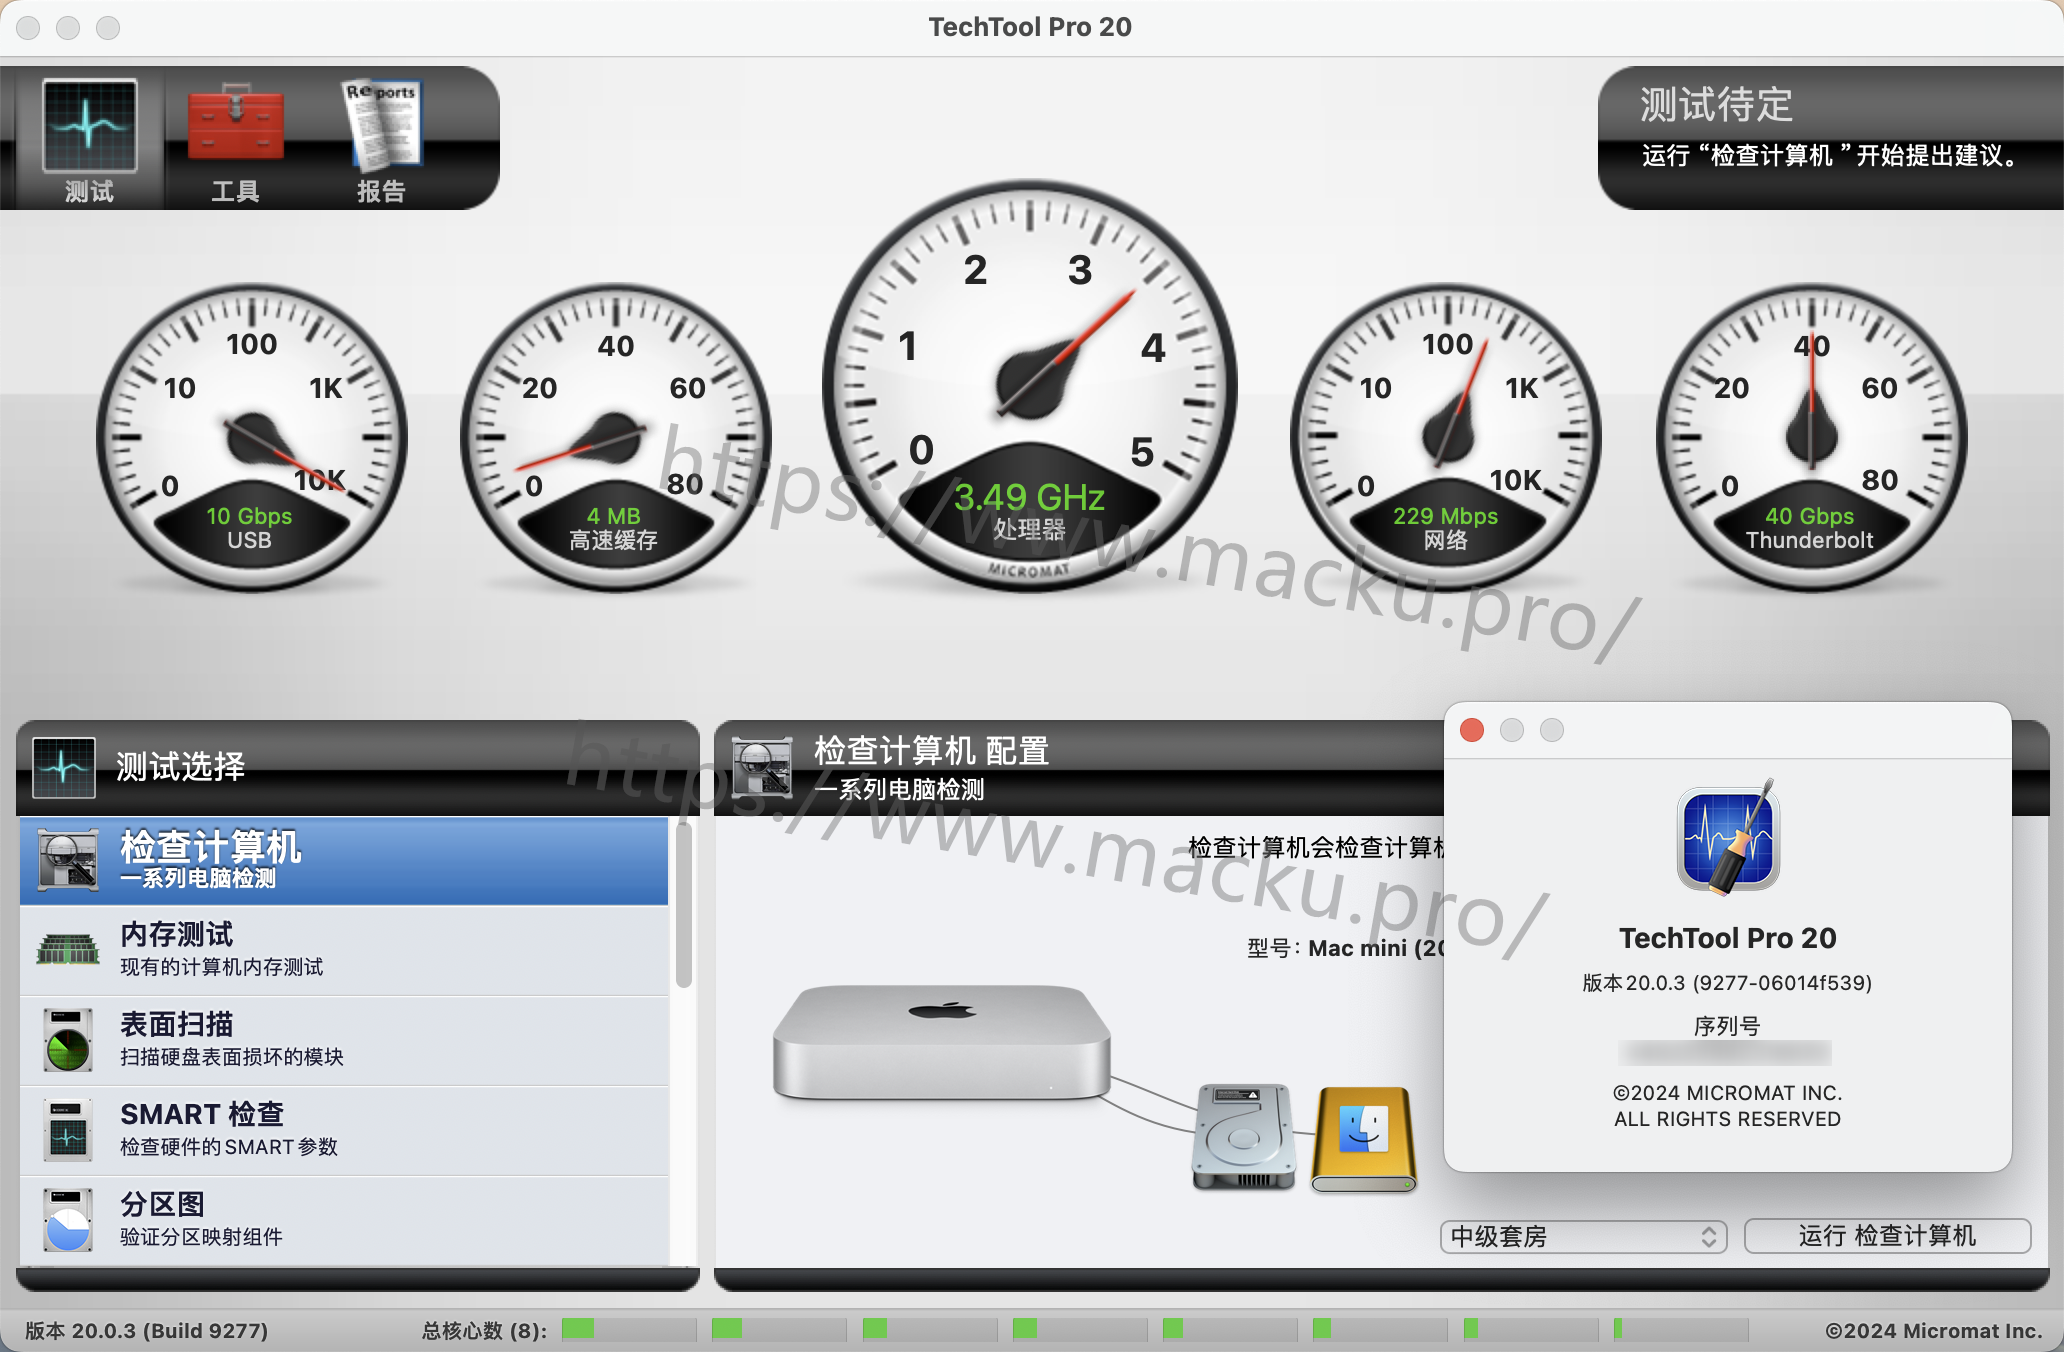
Task: Click the test list vertical scrollbar
Action: coord(684,905)
